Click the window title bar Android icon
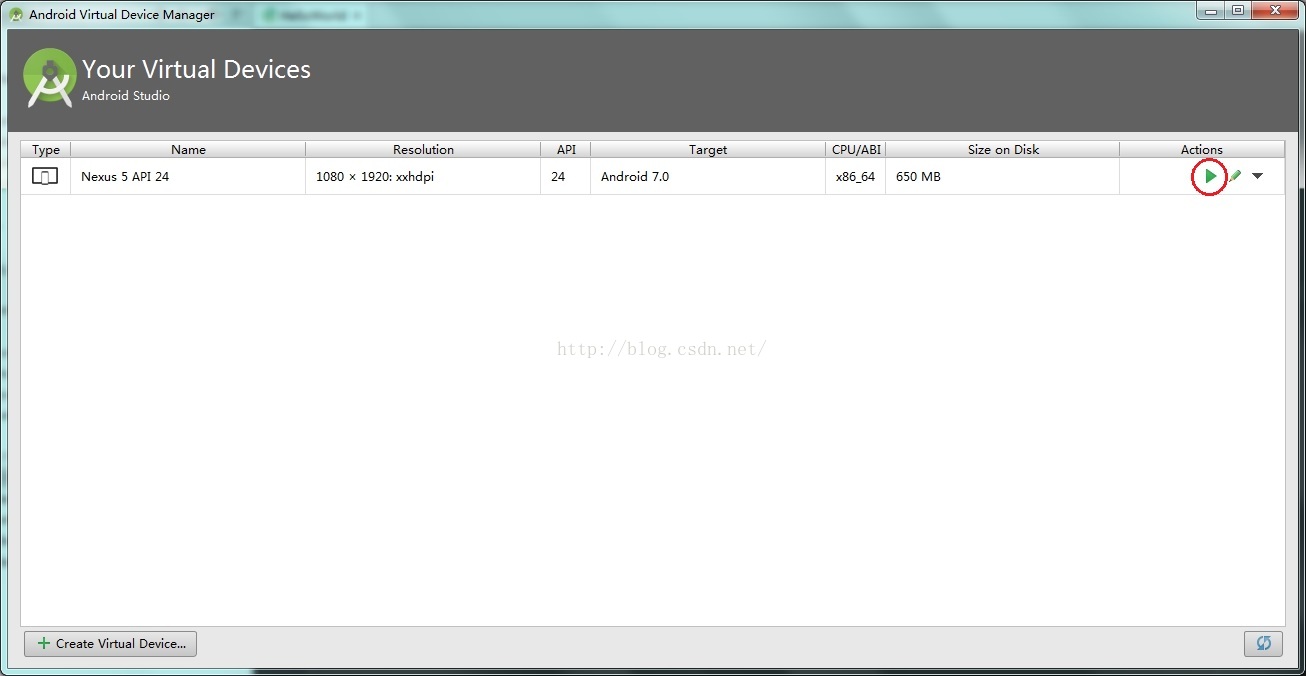The height and width of the screenshot is (676, 1306). (16, 14)
